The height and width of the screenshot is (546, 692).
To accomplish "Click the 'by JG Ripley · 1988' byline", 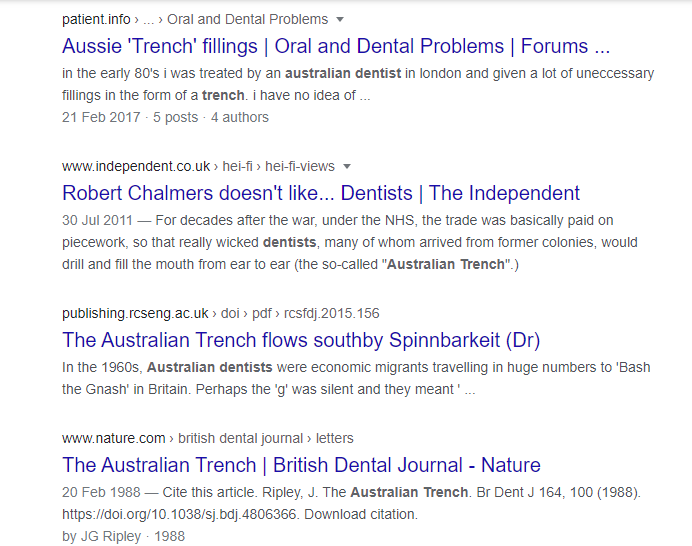I will coord(123,536).
